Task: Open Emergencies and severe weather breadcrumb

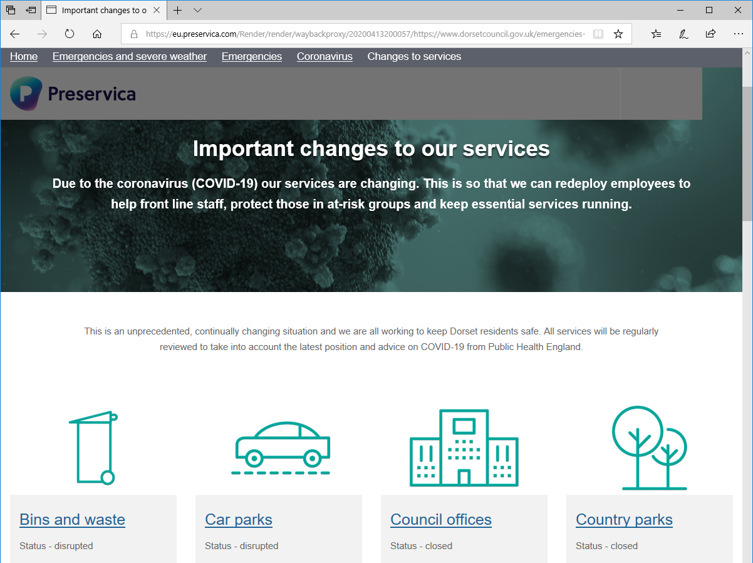Action: [x=130, y=57]
